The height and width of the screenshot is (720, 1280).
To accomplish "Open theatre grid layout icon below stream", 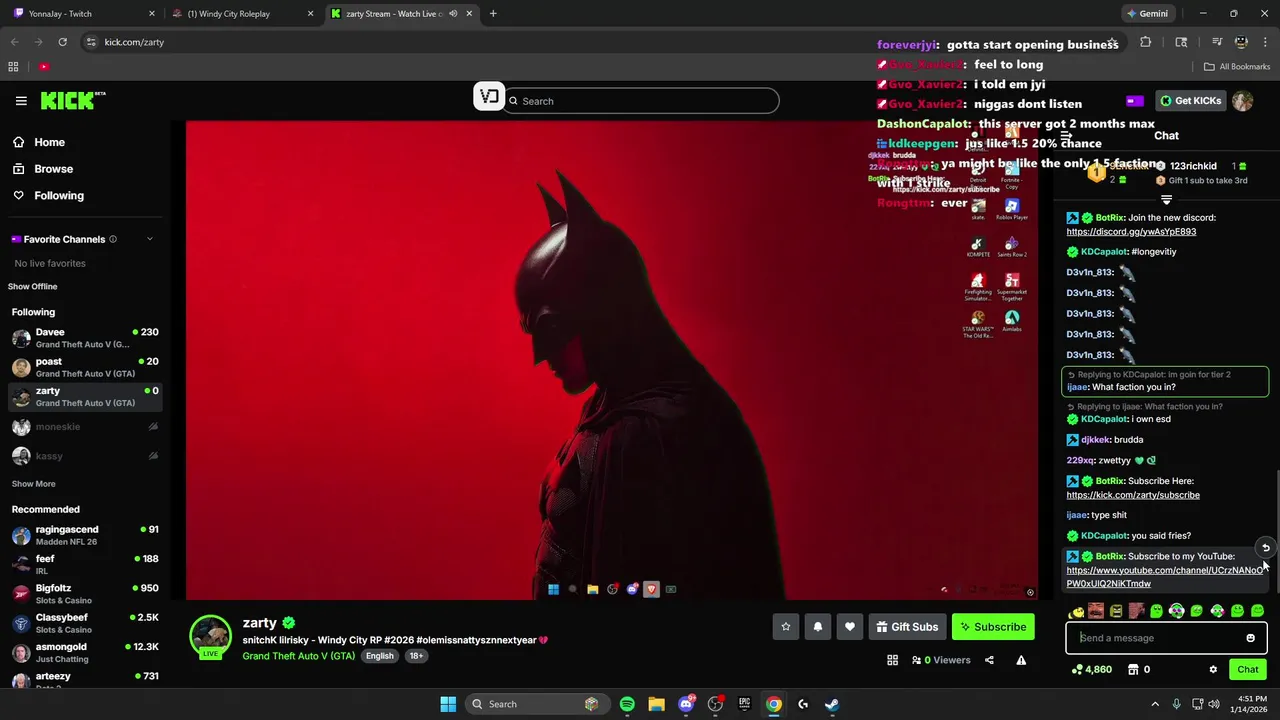I will [x=892, y=660].
